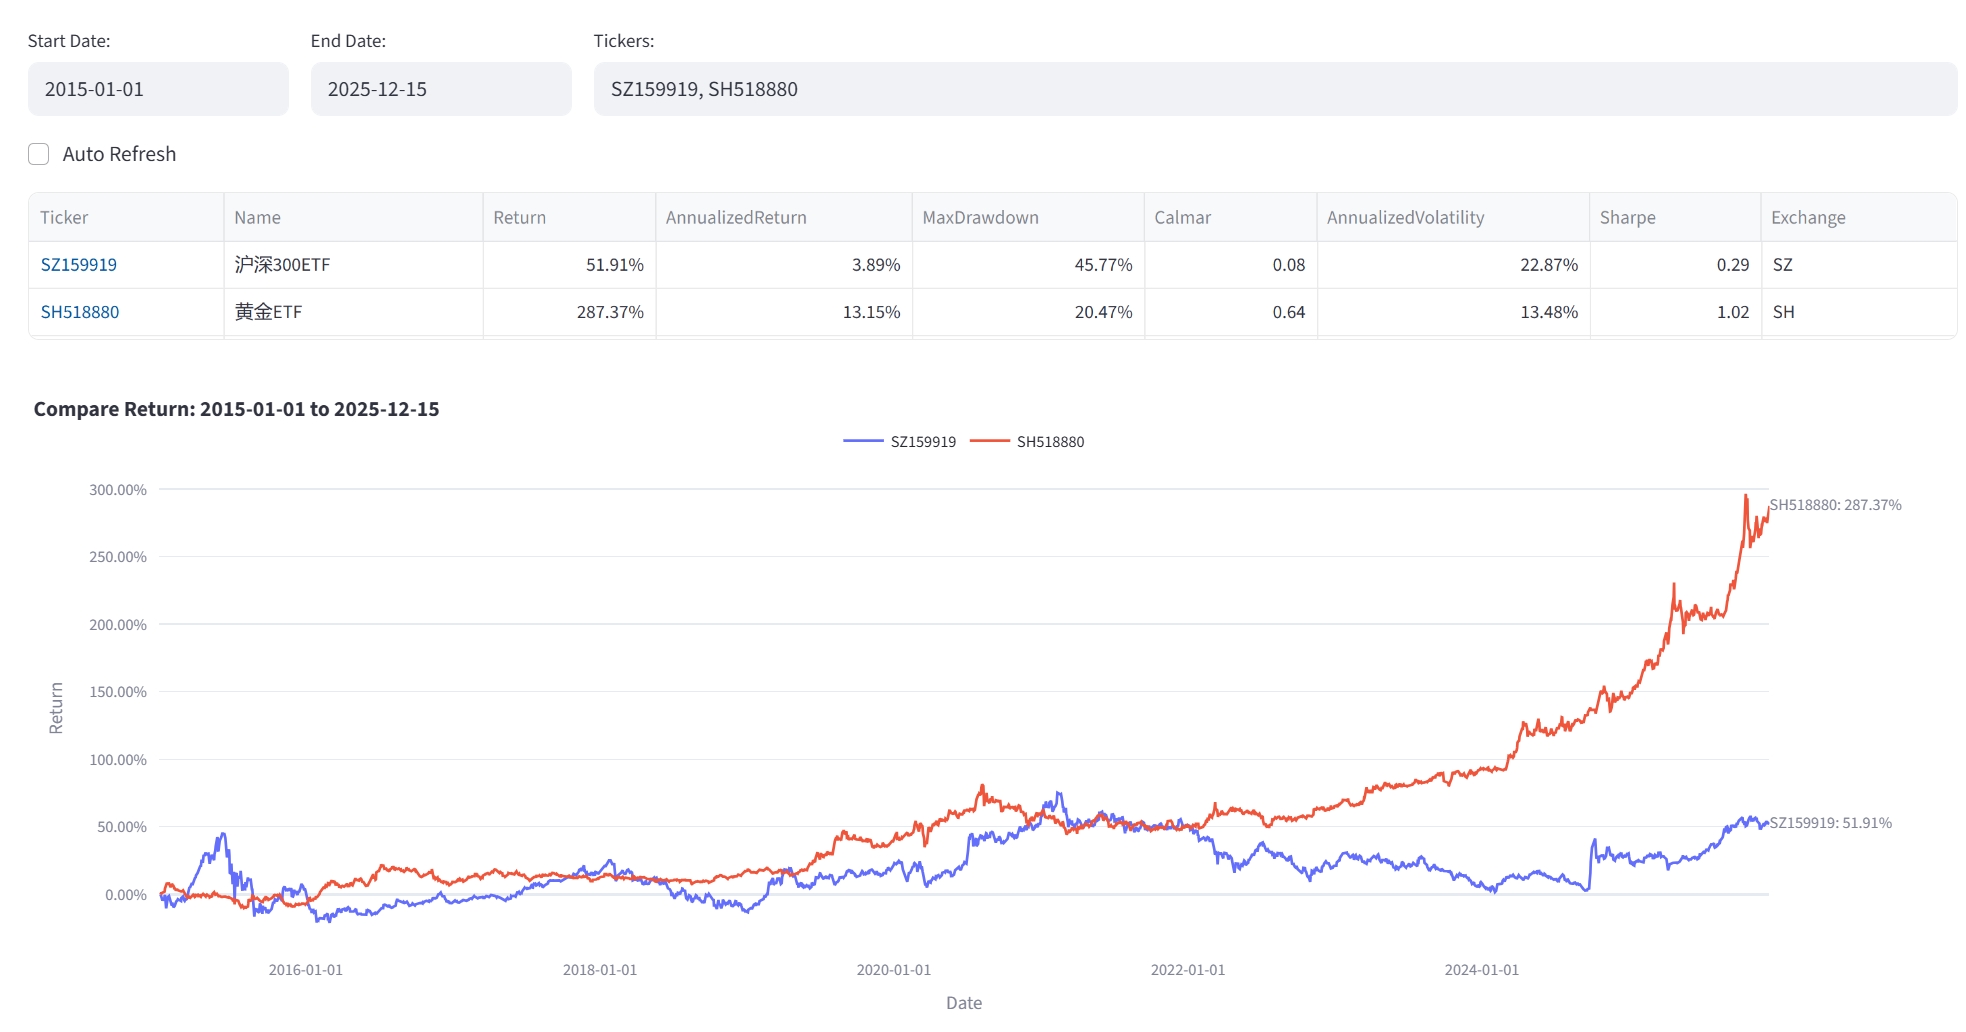Click the Sharpe column header
Image resolution: width=1966 pixels, height=1032 pixels.
(1627, 218)
